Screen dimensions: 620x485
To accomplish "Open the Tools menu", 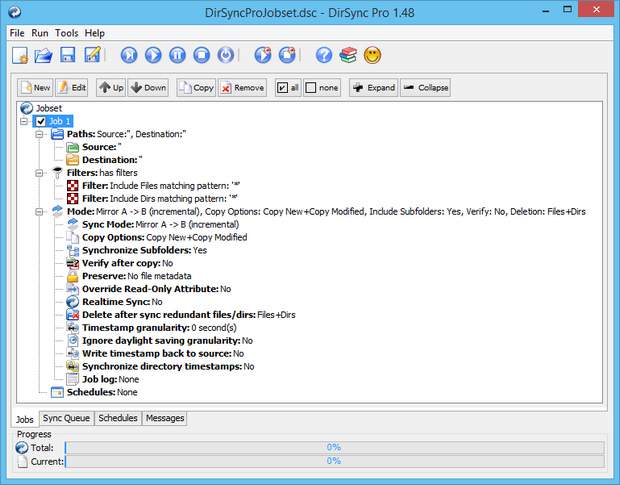I will pyautogui.click(x=66, y=33).
